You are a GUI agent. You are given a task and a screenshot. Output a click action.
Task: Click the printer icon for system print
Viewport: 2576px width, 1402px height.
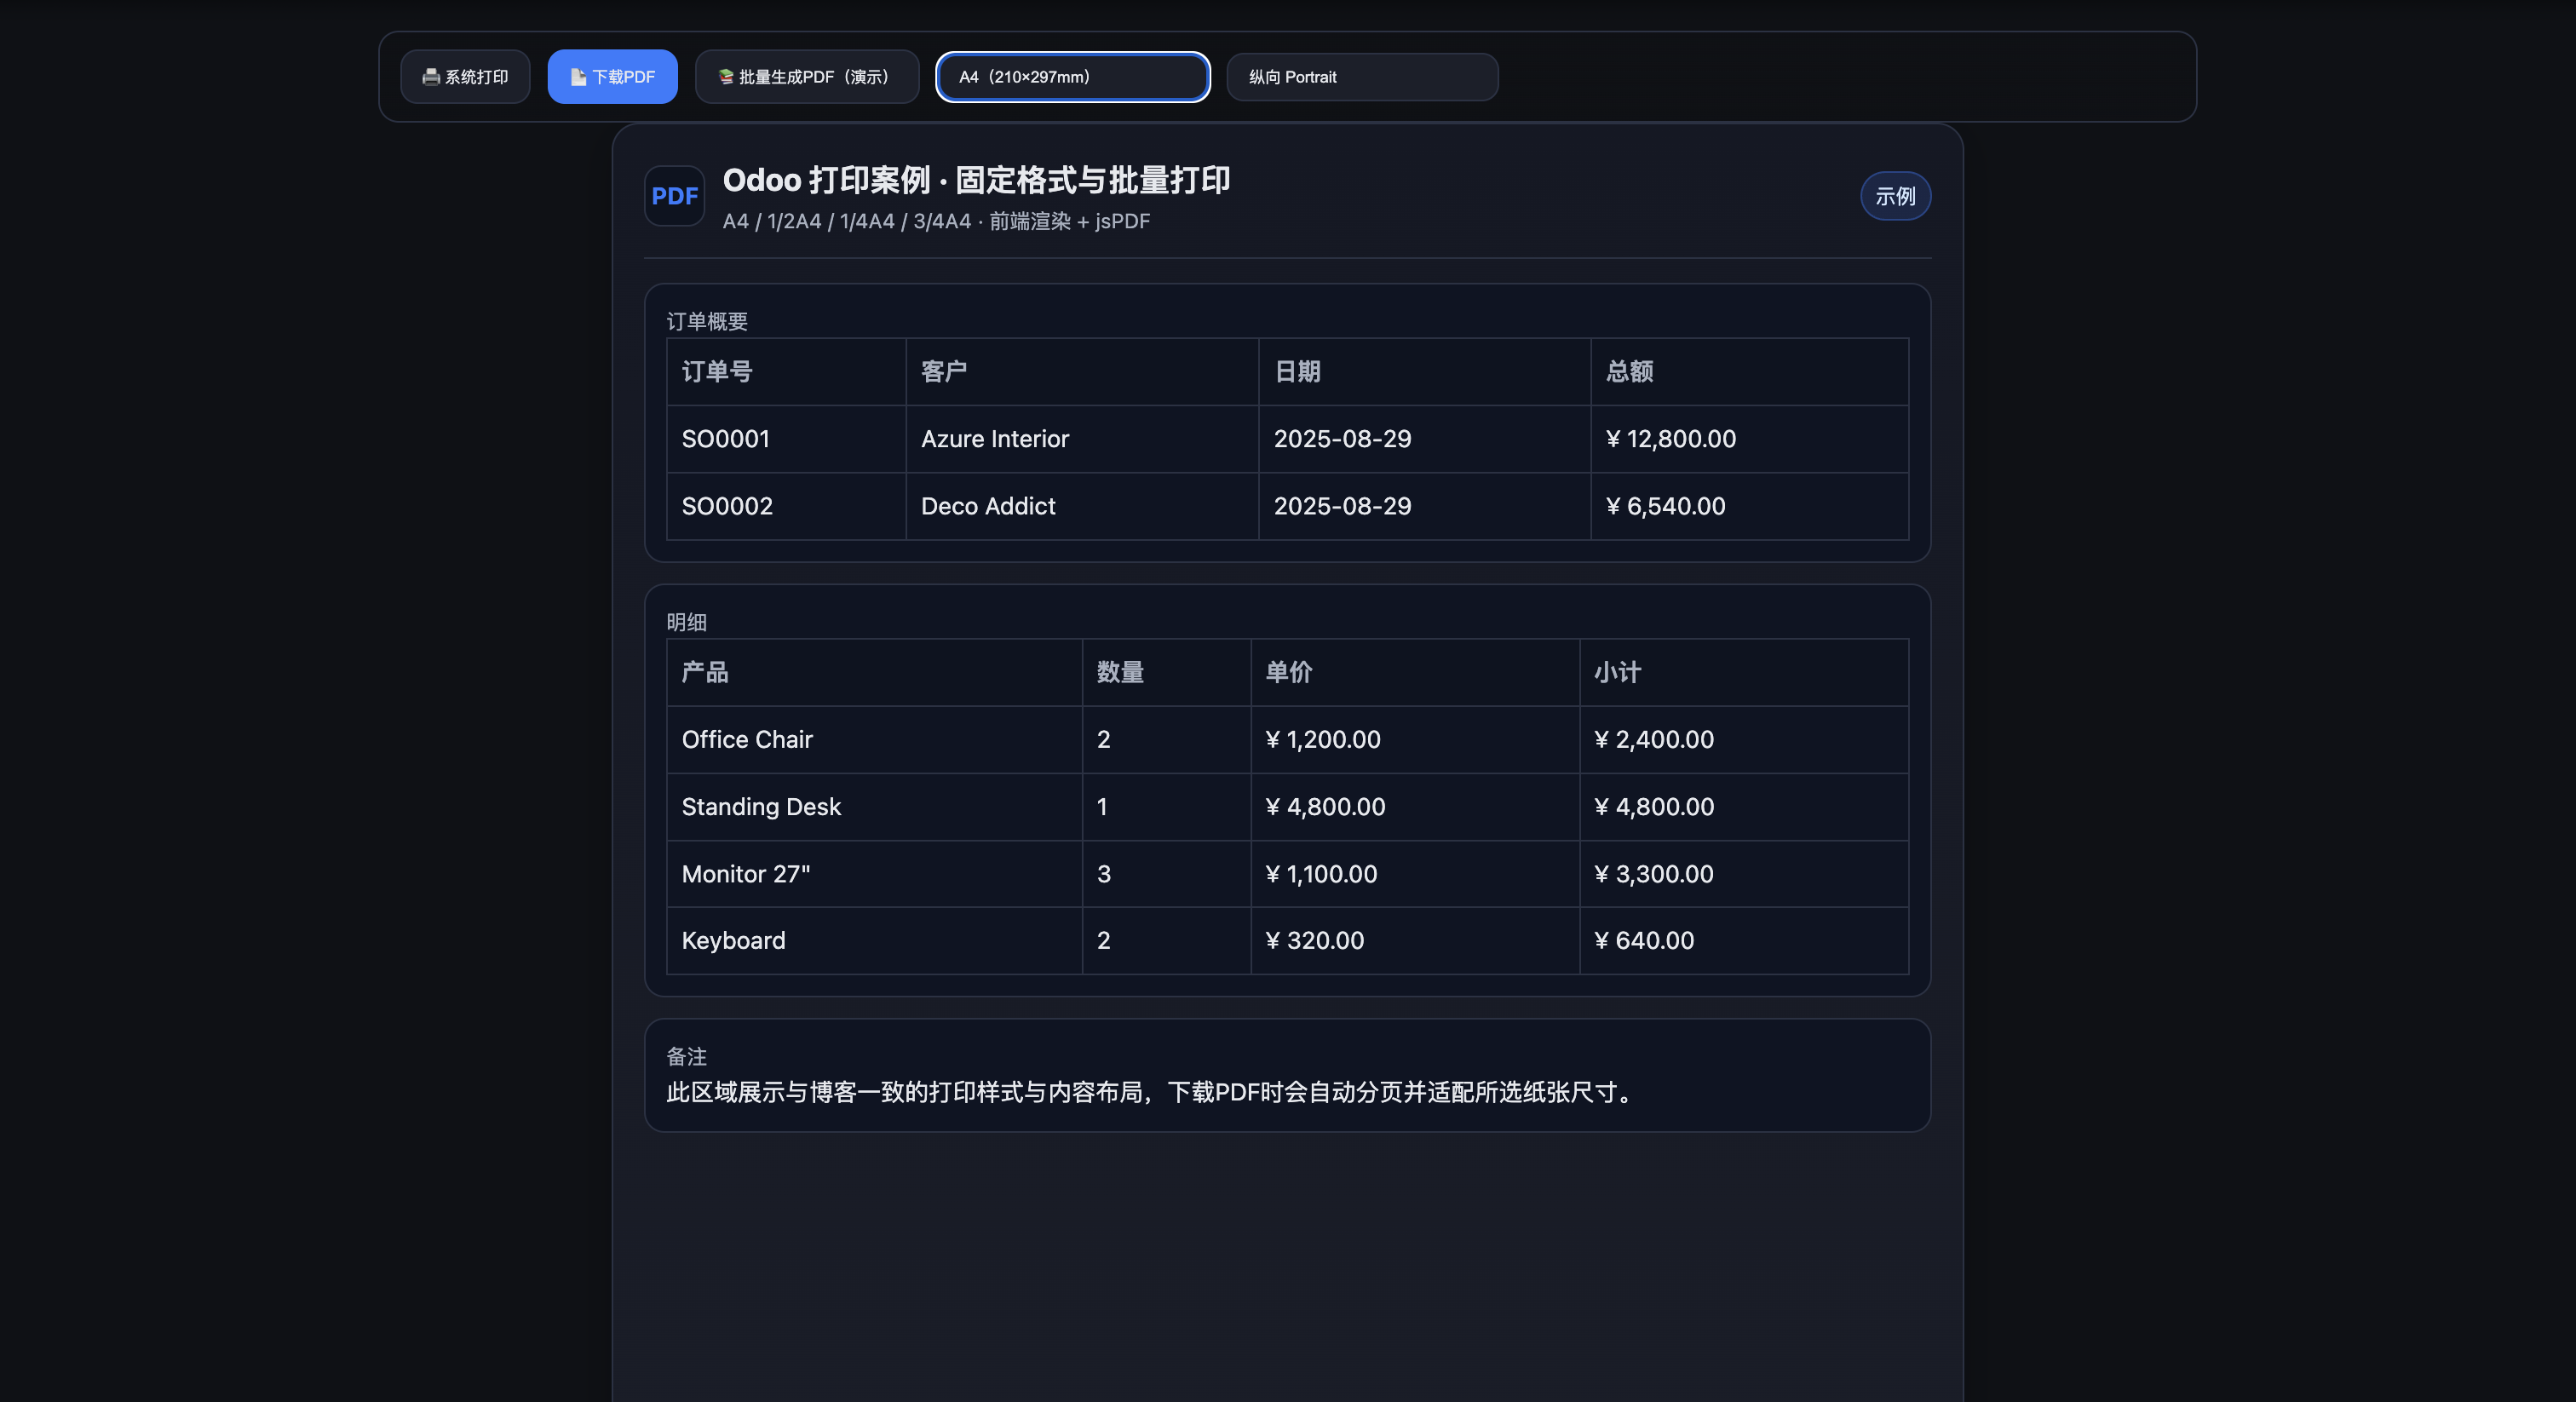(x=431, y=77)
